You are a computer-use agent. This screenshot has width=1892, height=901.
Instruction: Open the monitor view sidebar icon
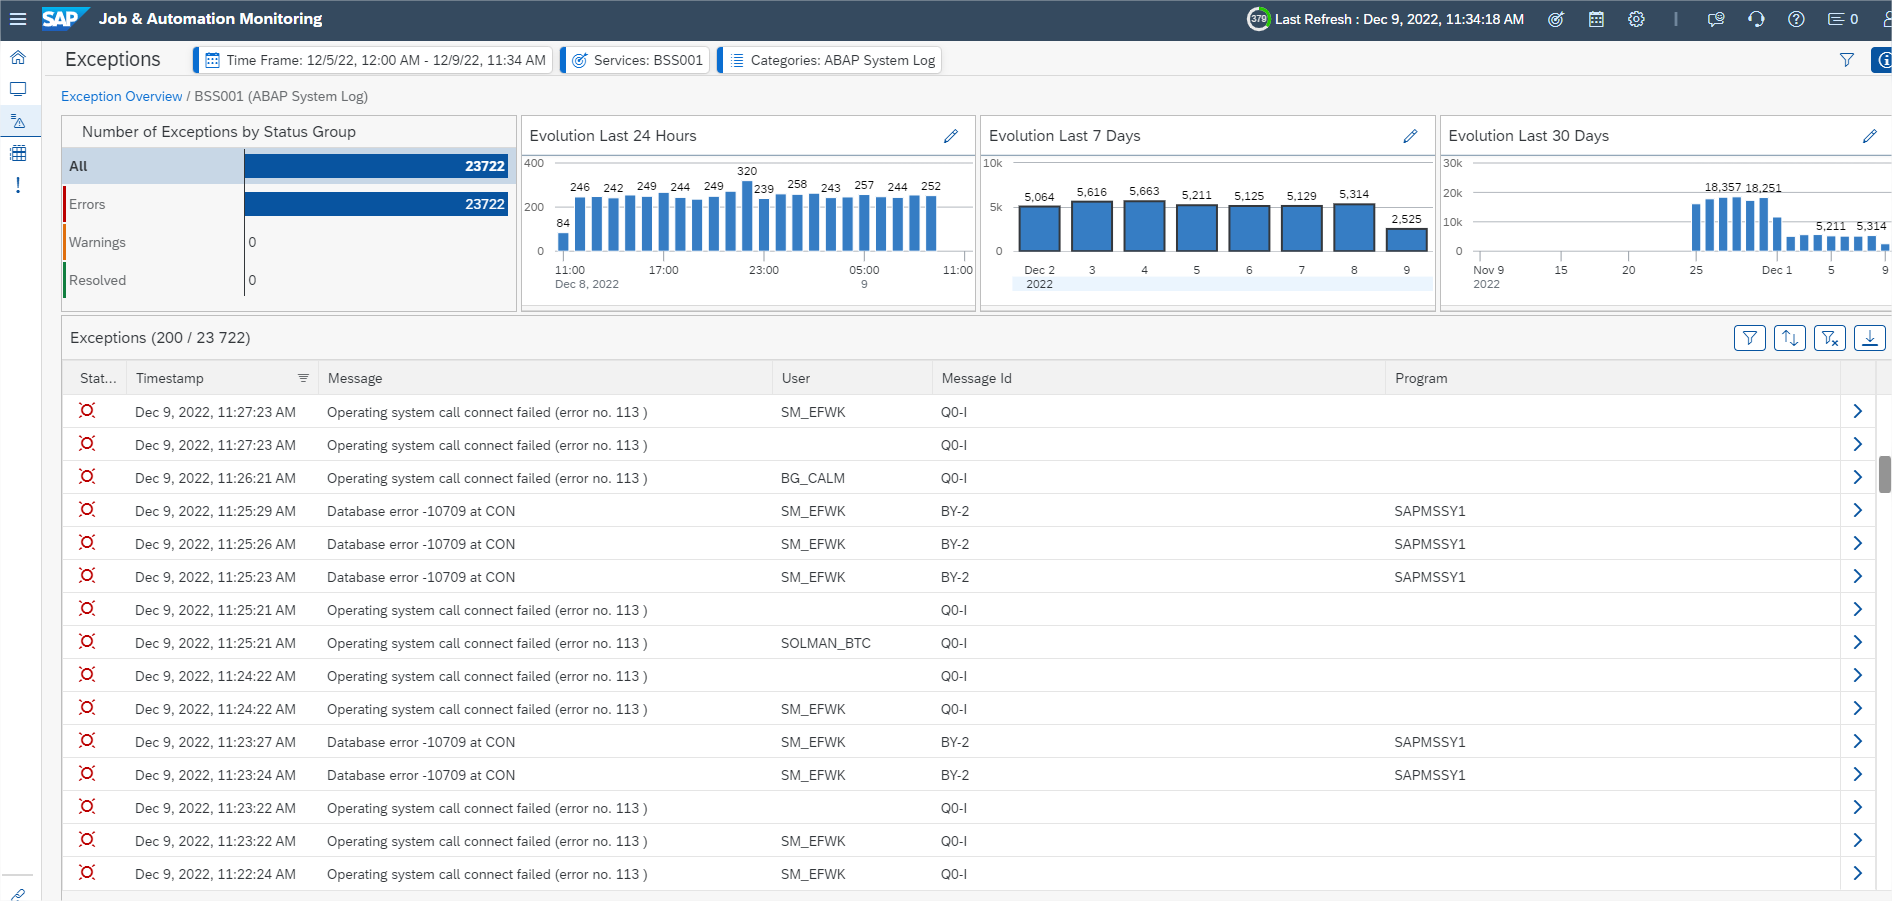point(18,90)
